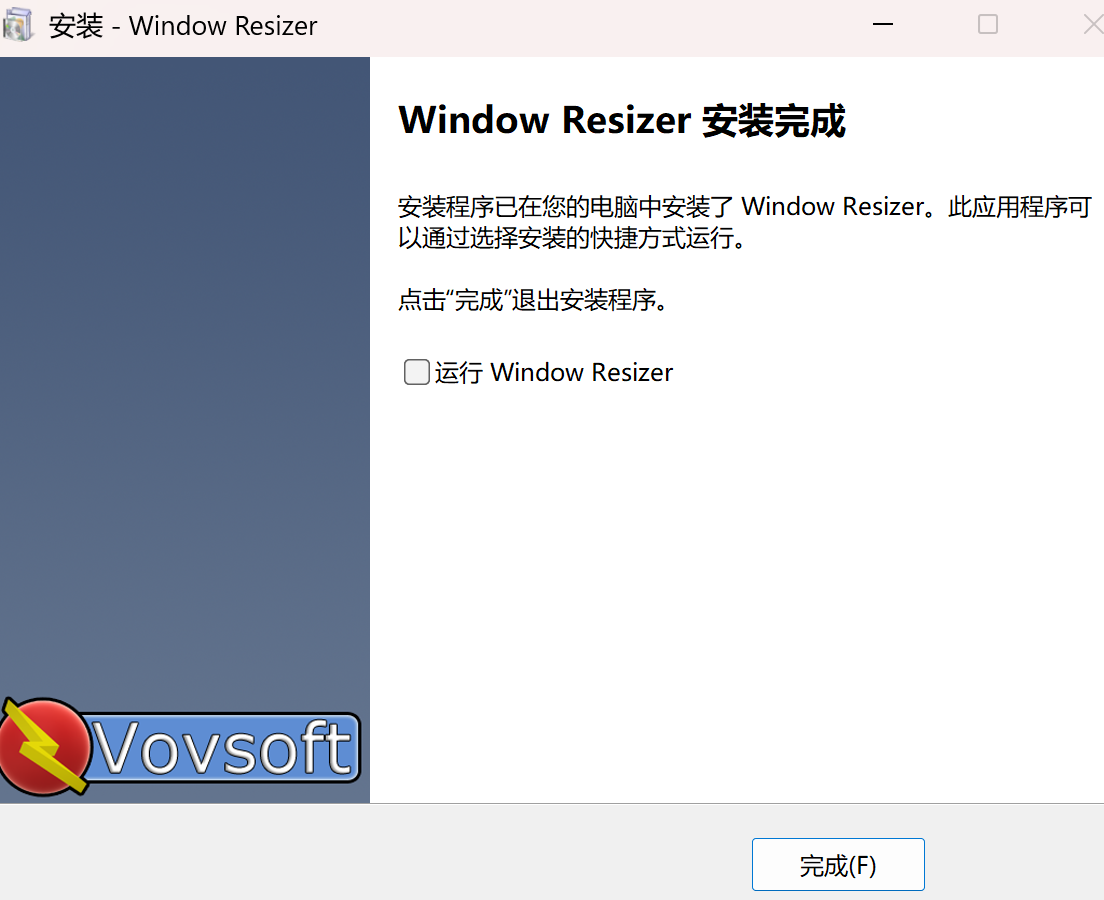Click the greyed-out maximize button
Viewport: 1104px width, 900px height.
click(x=987, y=25)
